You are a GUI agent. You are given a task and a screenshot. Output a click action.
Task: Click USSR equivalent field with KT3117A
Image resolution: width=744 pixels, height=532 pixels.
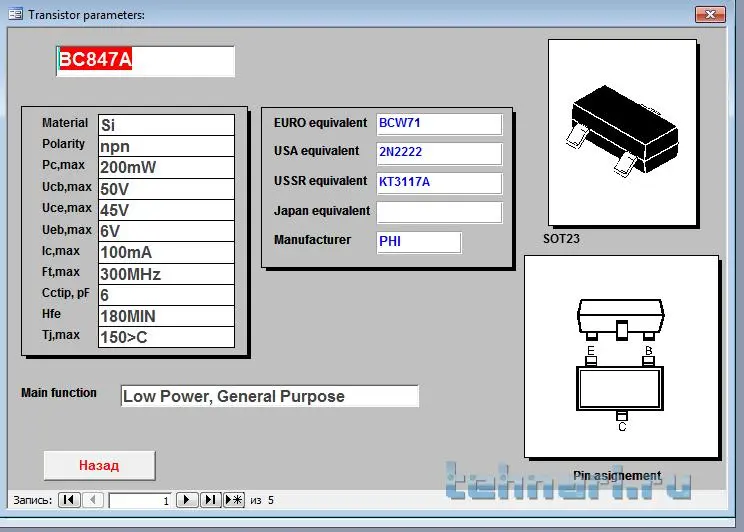tap(439, 183)
